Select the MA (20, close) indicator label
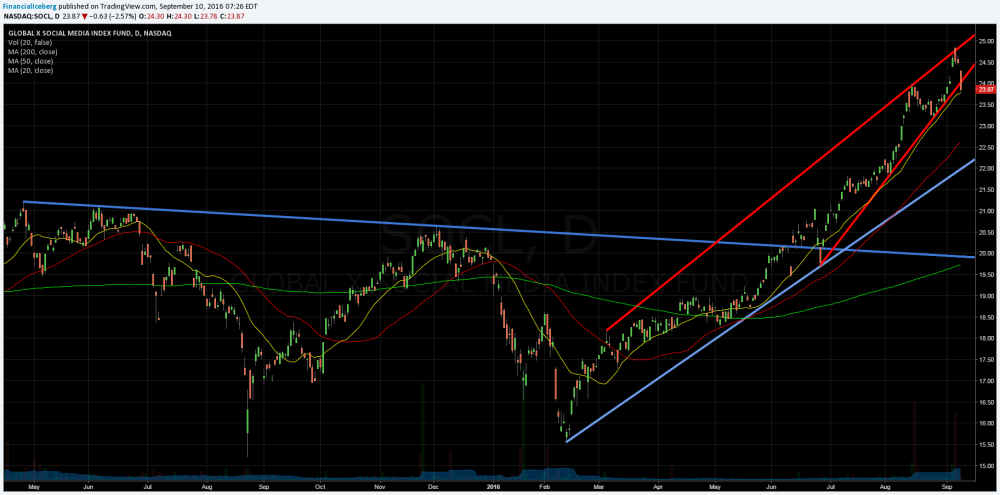The width and height of the screenshot is (1000, 495). coord(31,70)
